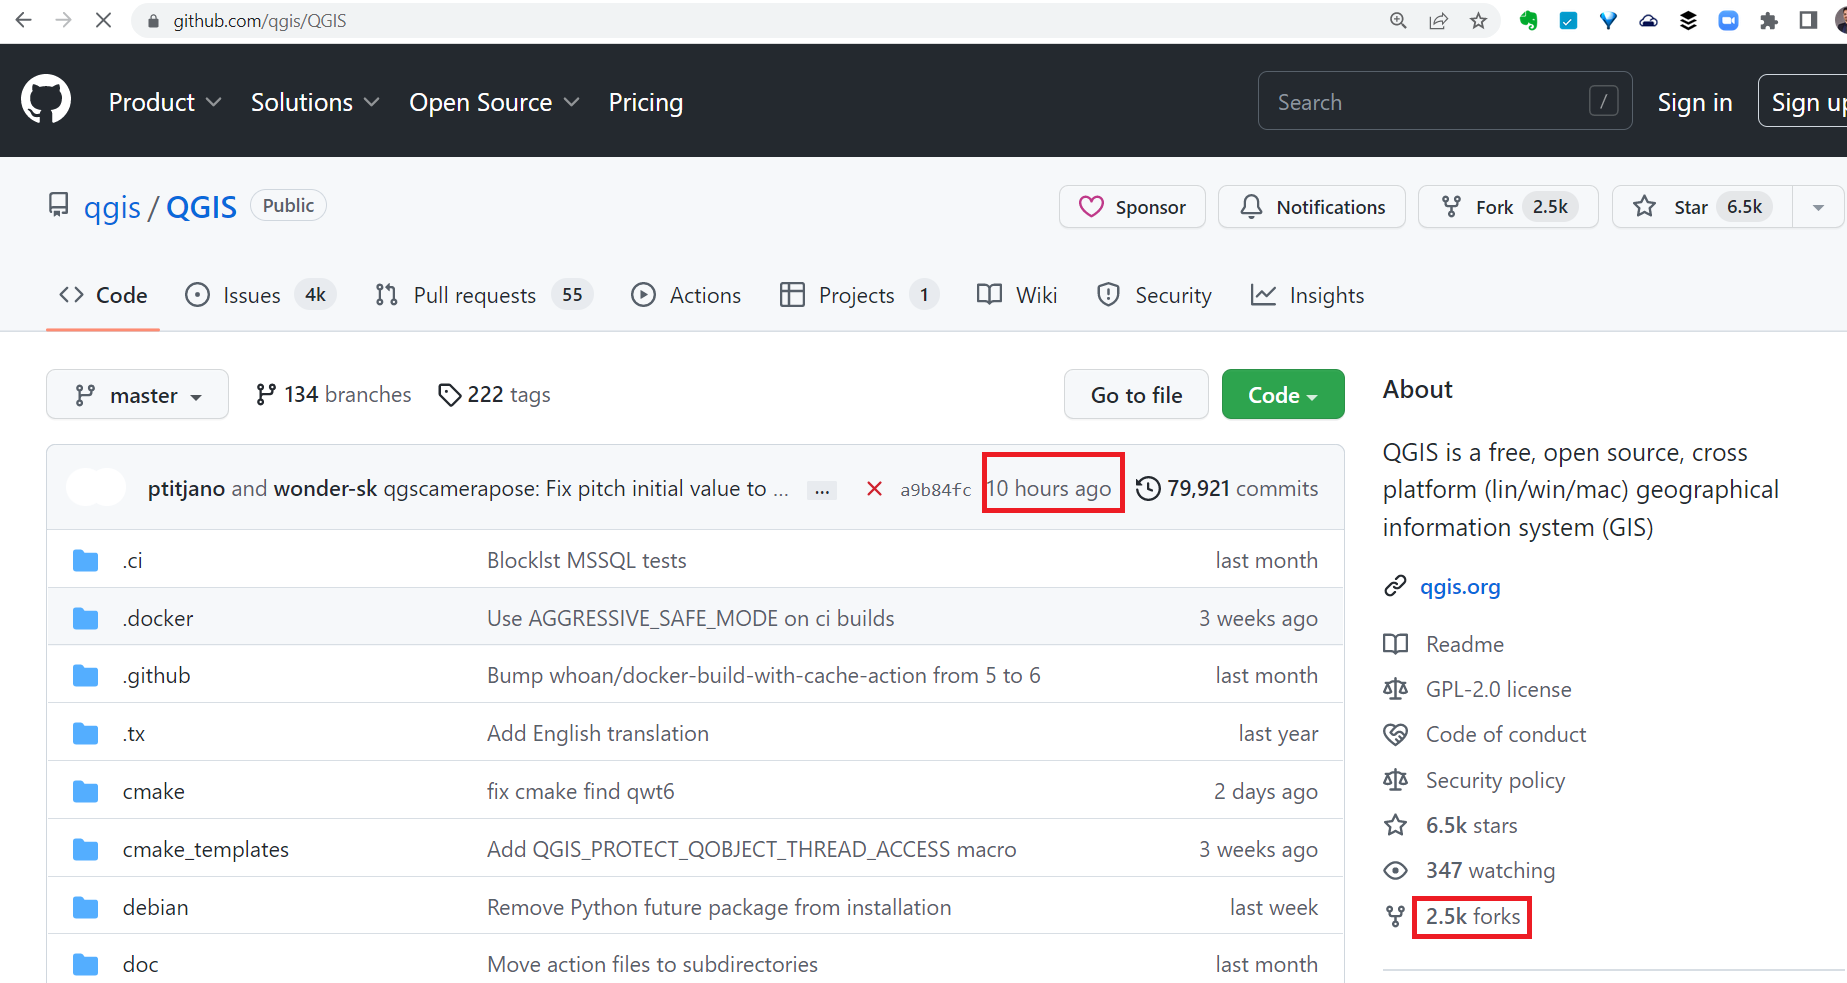The image size is (1847, 983).
Task: Expand the Open Source menu
Action: (x=494, y=102)
